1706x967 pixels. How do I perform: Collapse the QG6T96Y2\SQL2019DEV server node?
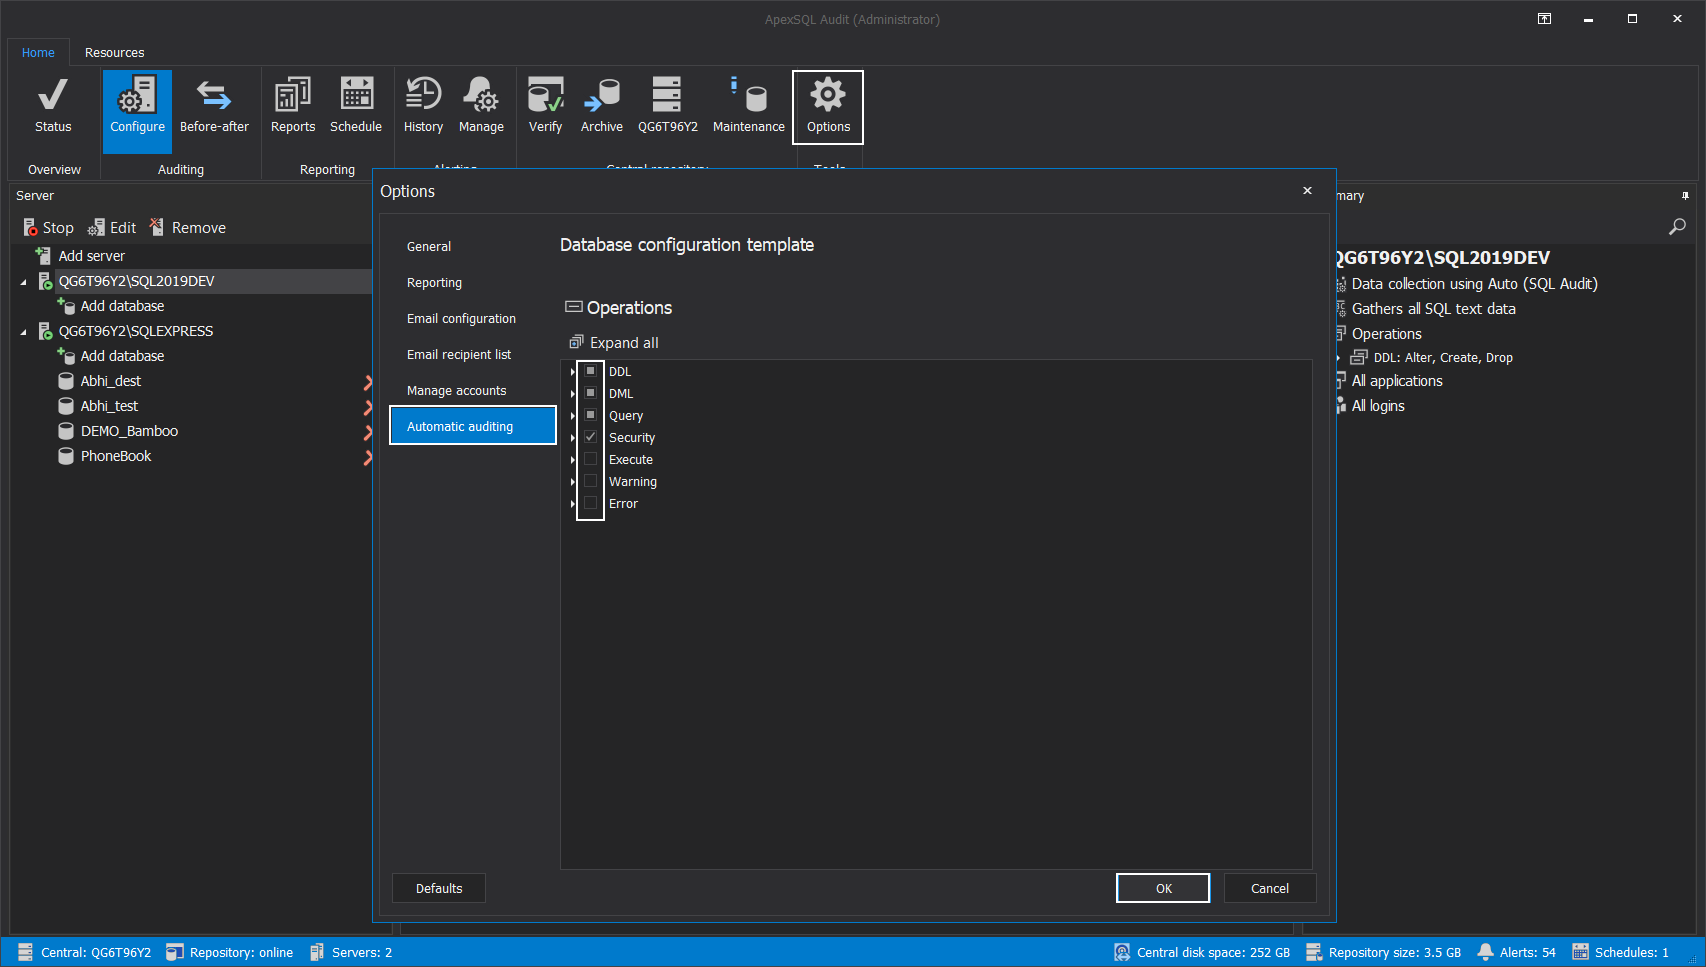point(24,282)
